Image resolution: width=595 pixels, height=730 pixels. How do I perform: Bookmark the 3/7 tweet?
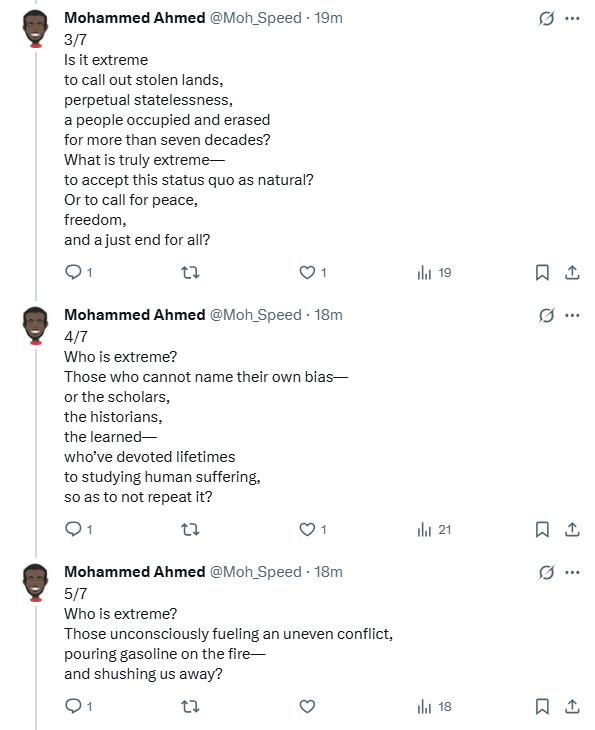[542, 272]
